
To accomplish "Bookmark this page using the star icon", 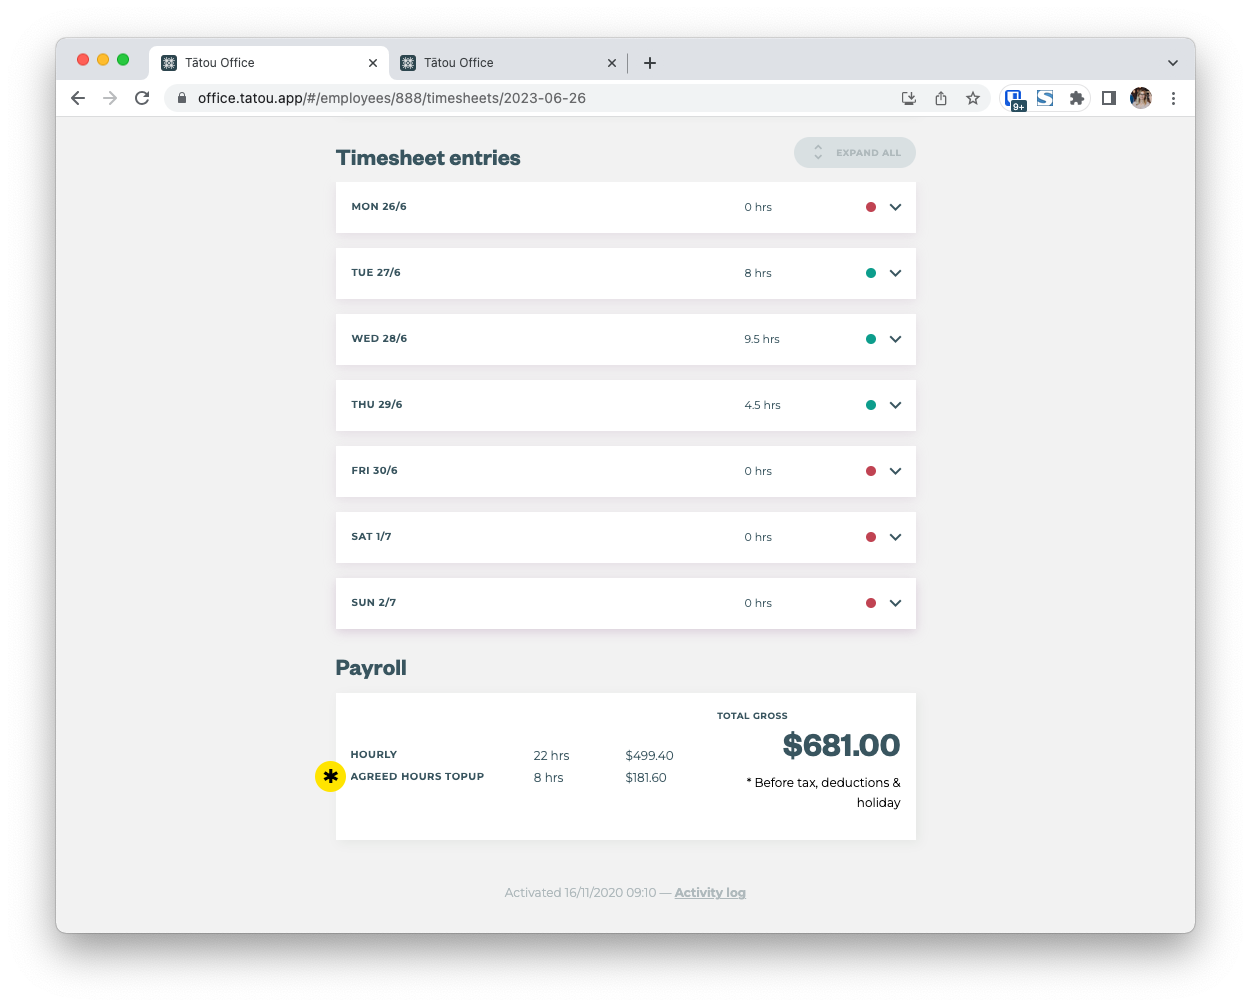I will (x=973, y=98).
